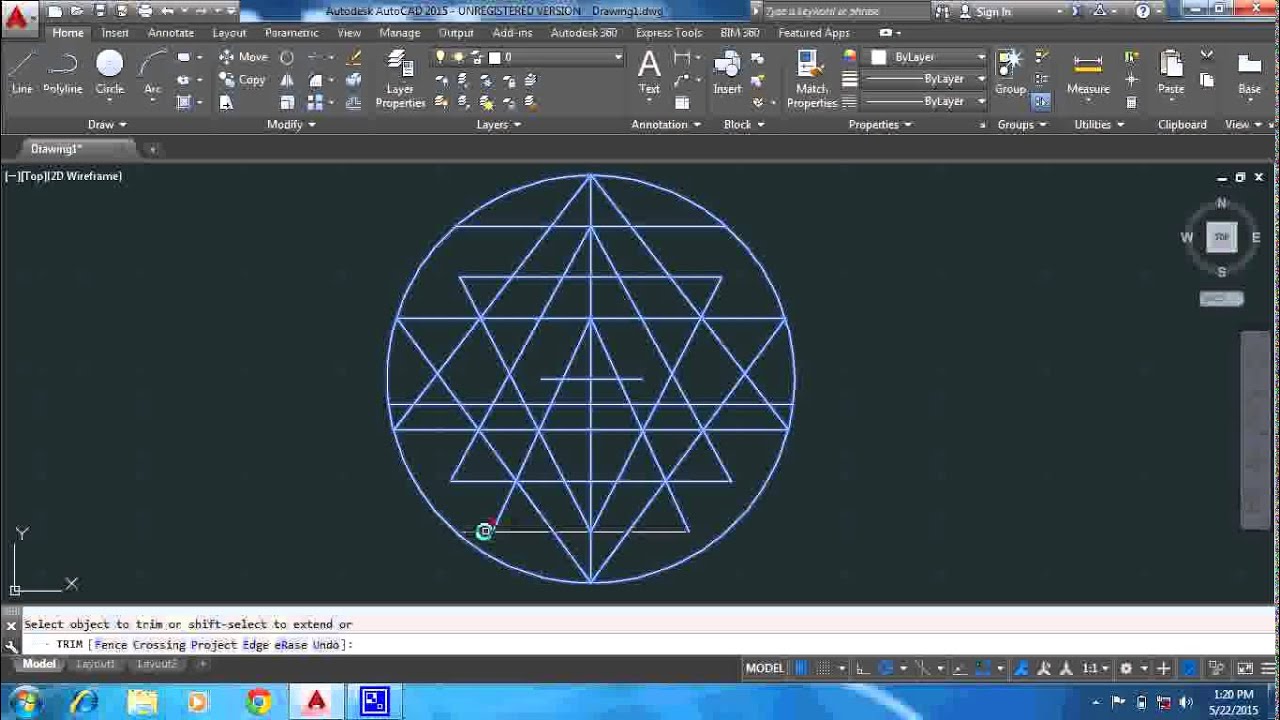Open the Express Tools ribbon tab
Image resolution: width=1280 pixels, height=720 pixels.
tap(669, 33)
